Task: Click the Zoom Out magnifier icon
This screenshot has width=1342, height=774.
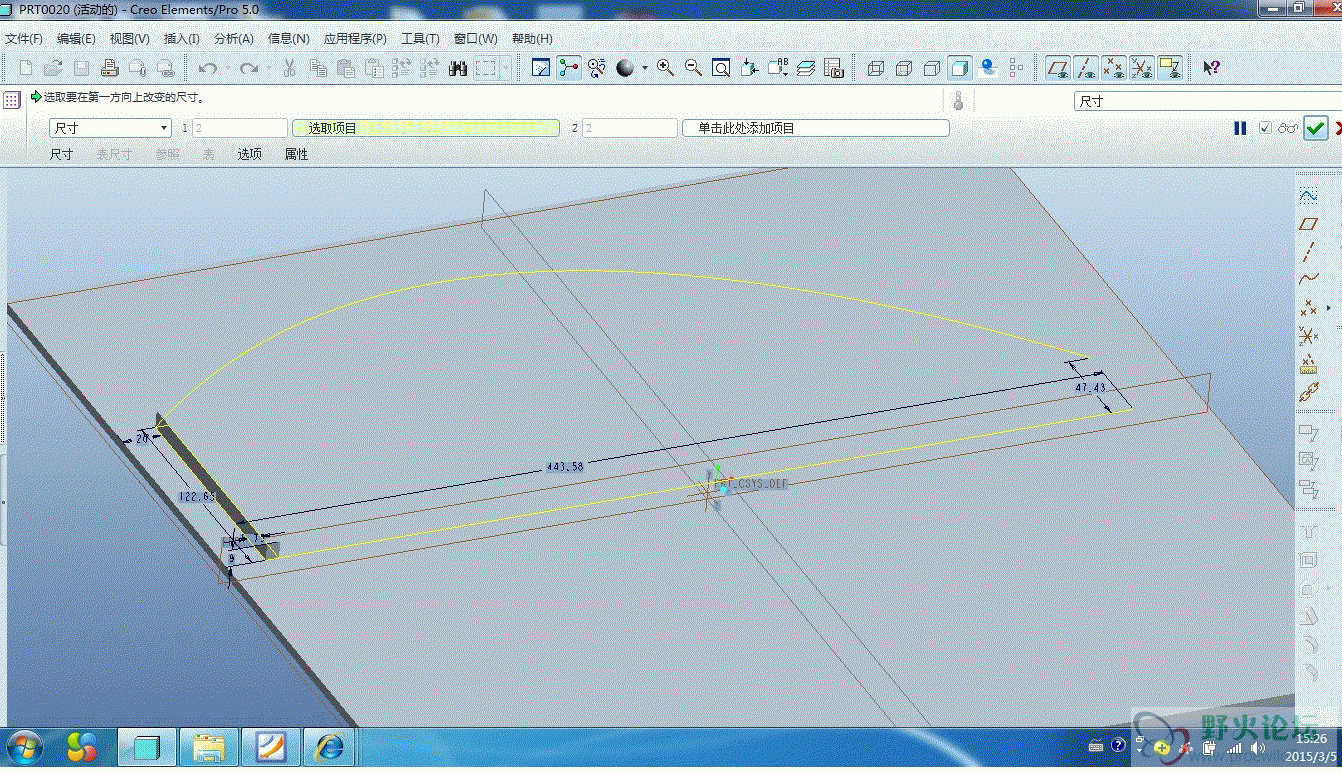Action: (693, 68)
